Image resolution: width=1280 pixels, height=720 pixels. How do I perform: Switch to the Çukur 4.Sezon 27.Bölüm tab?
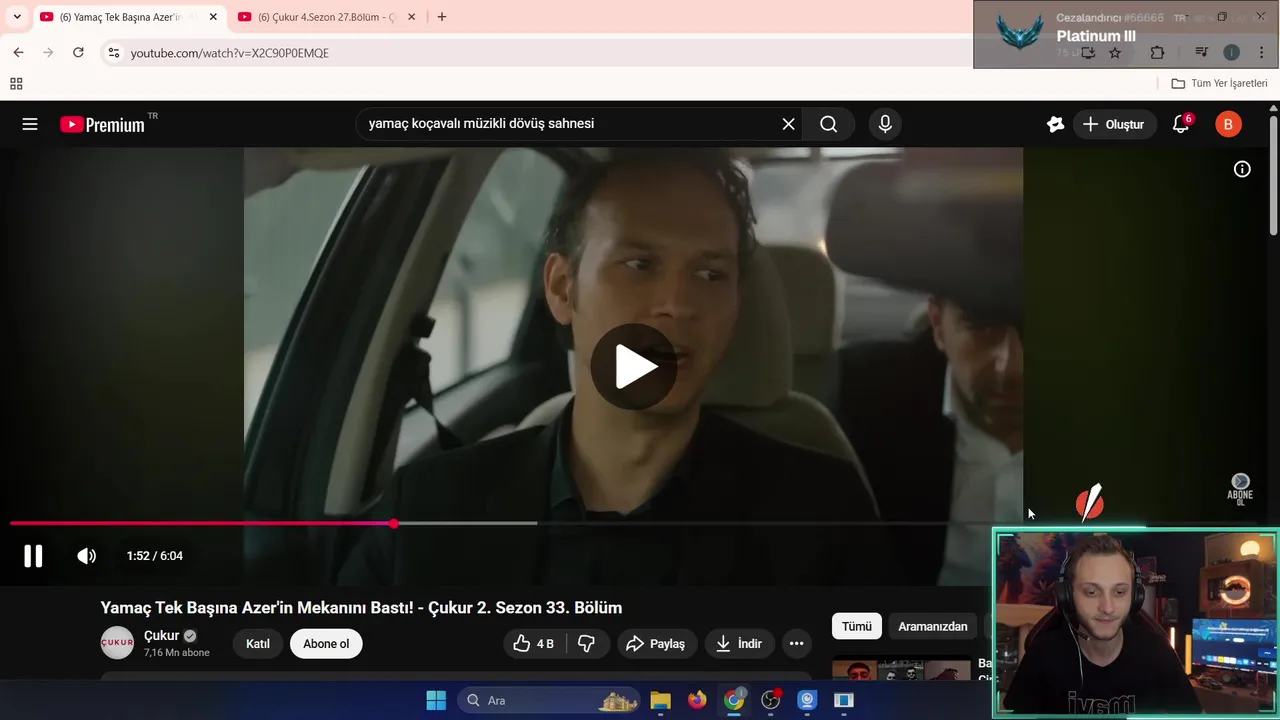[326, 17]
